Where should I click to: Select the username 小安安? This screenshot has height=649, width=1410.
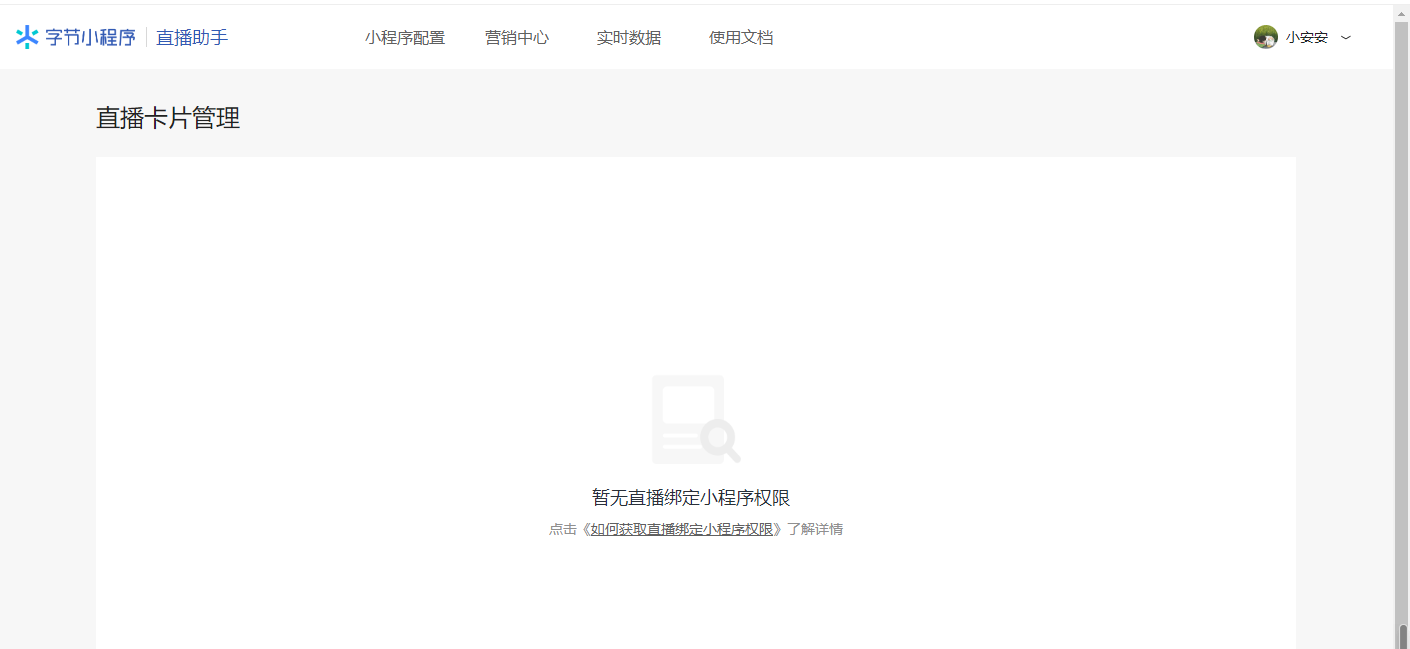1307,38
